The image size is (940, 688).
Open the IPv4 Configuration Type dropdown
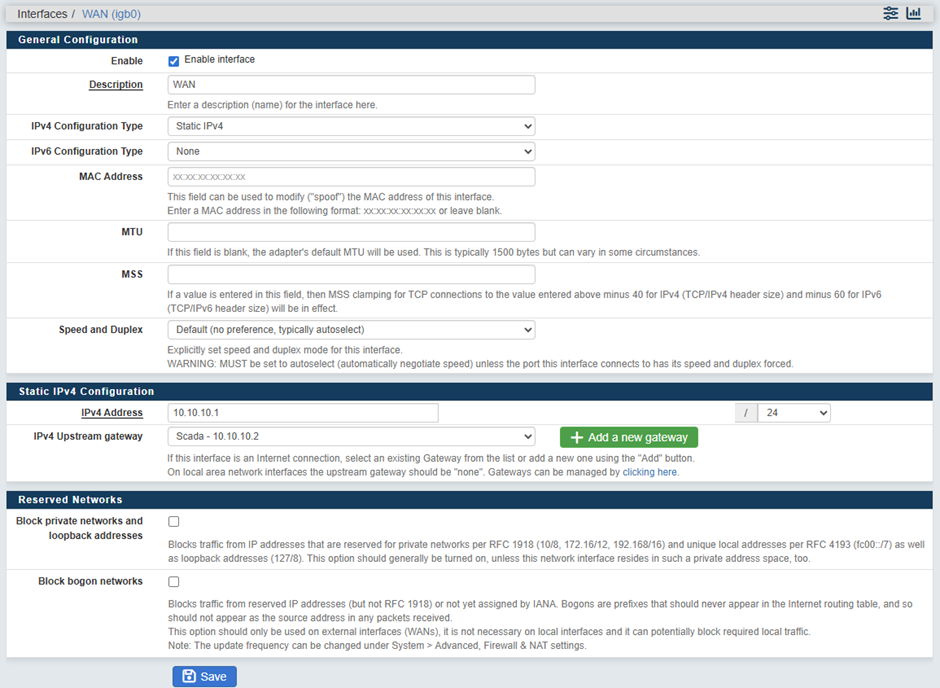pos(351,127)
